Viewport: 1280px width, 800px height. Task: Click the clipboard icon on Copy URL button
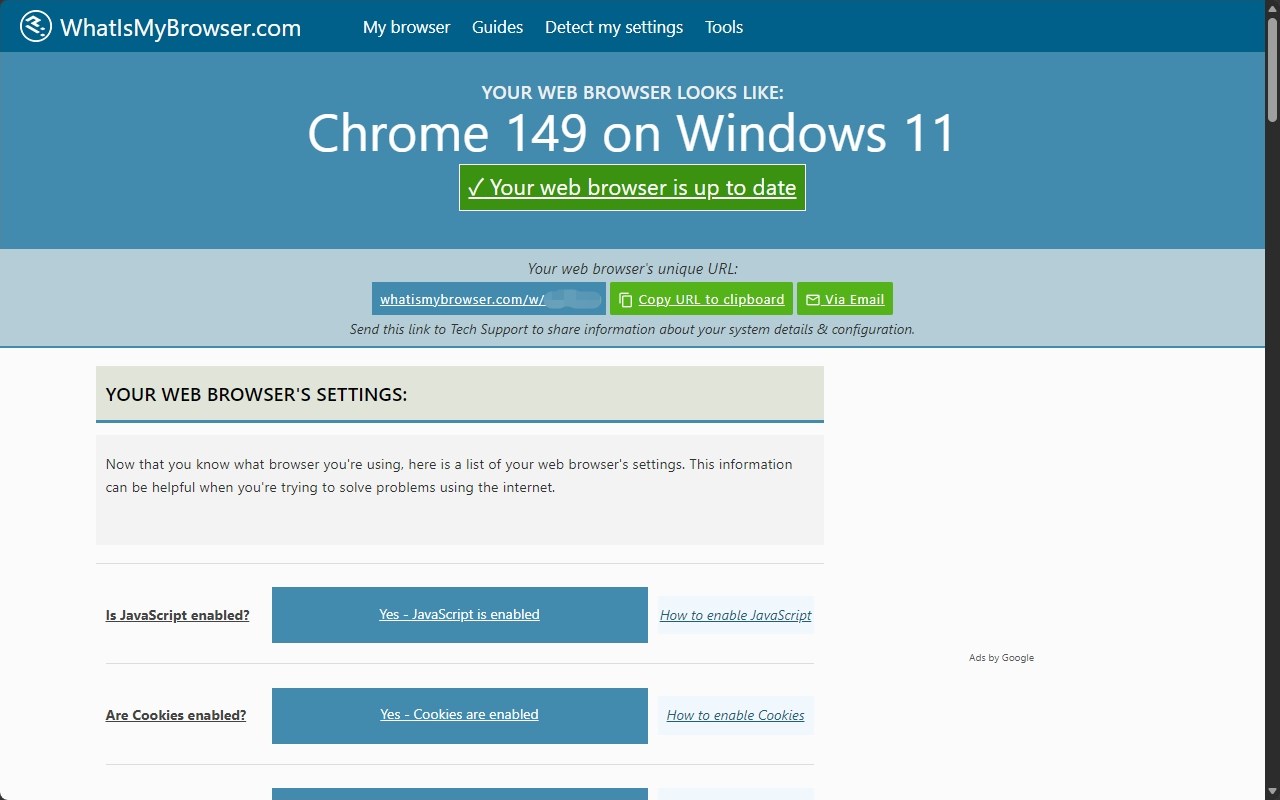pos(626,300)
